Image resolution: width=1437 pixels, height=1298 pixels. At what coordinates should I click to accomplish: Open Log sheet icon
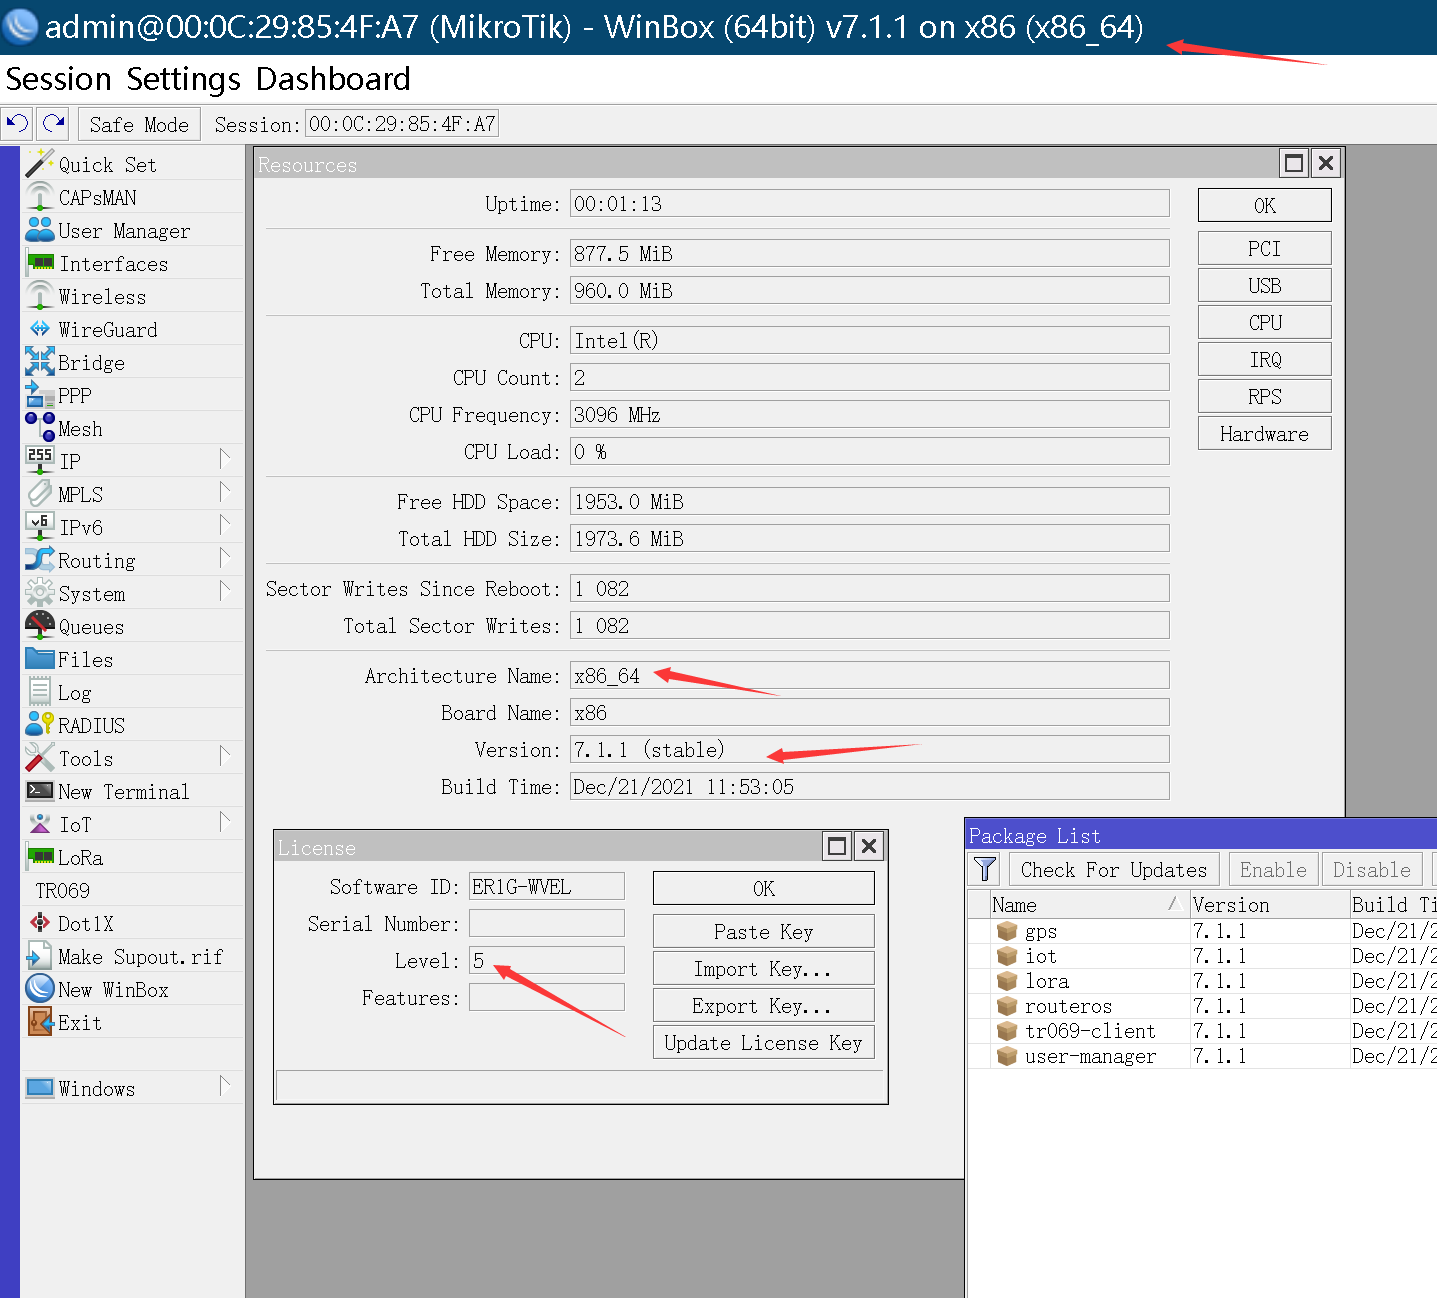(39, 692)
